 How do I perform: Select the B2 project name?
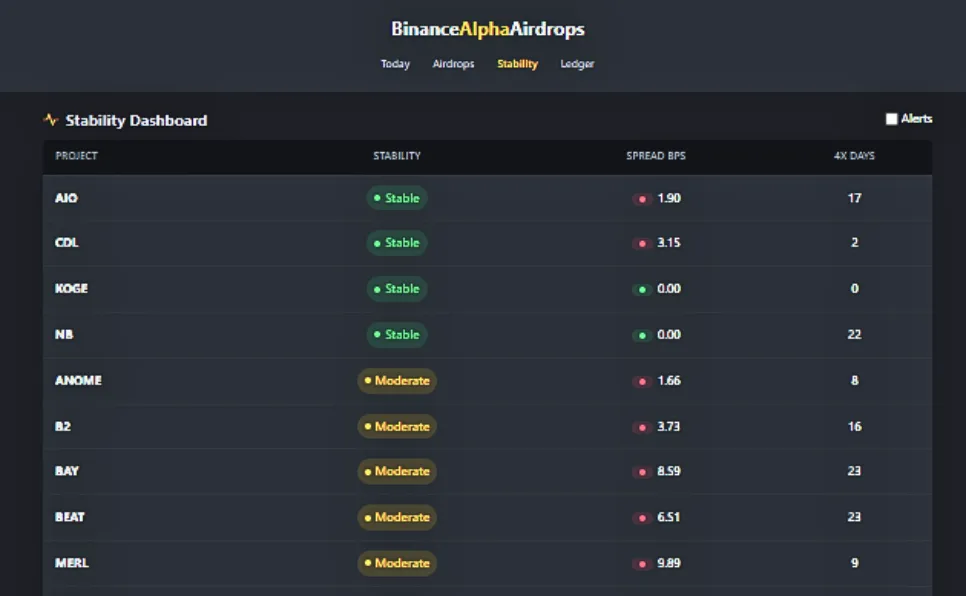coord(63,427)
